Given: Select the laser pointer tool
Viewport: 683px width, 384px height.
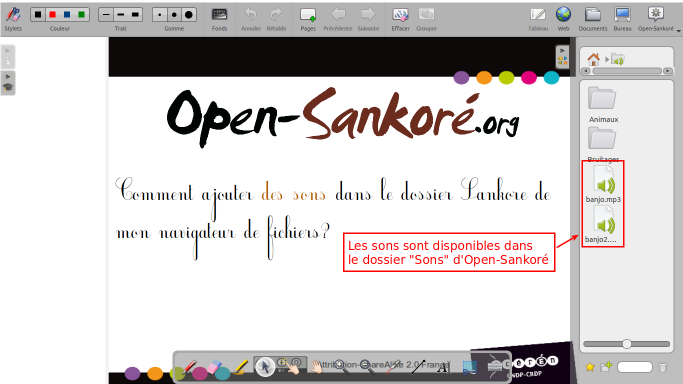Looking at the screenshot, I should pos(393,367).
